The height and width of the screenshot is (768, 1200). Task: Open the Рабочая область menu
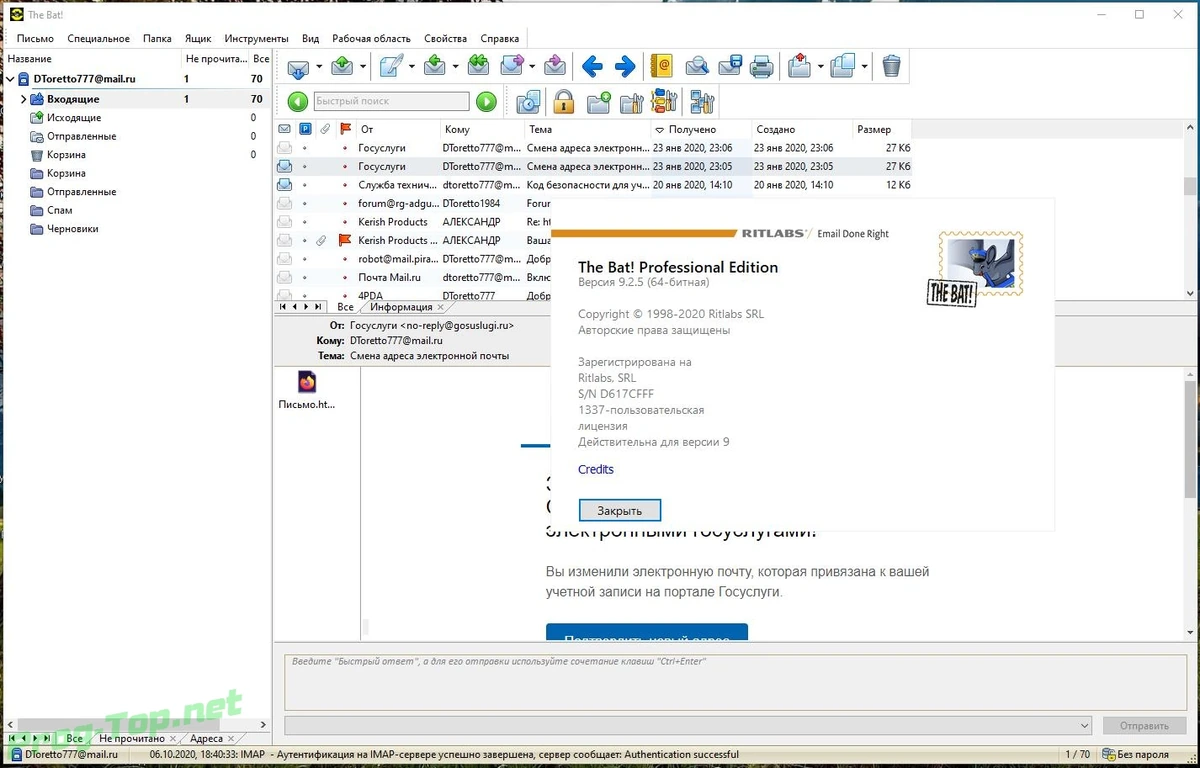tap(372, 38)
